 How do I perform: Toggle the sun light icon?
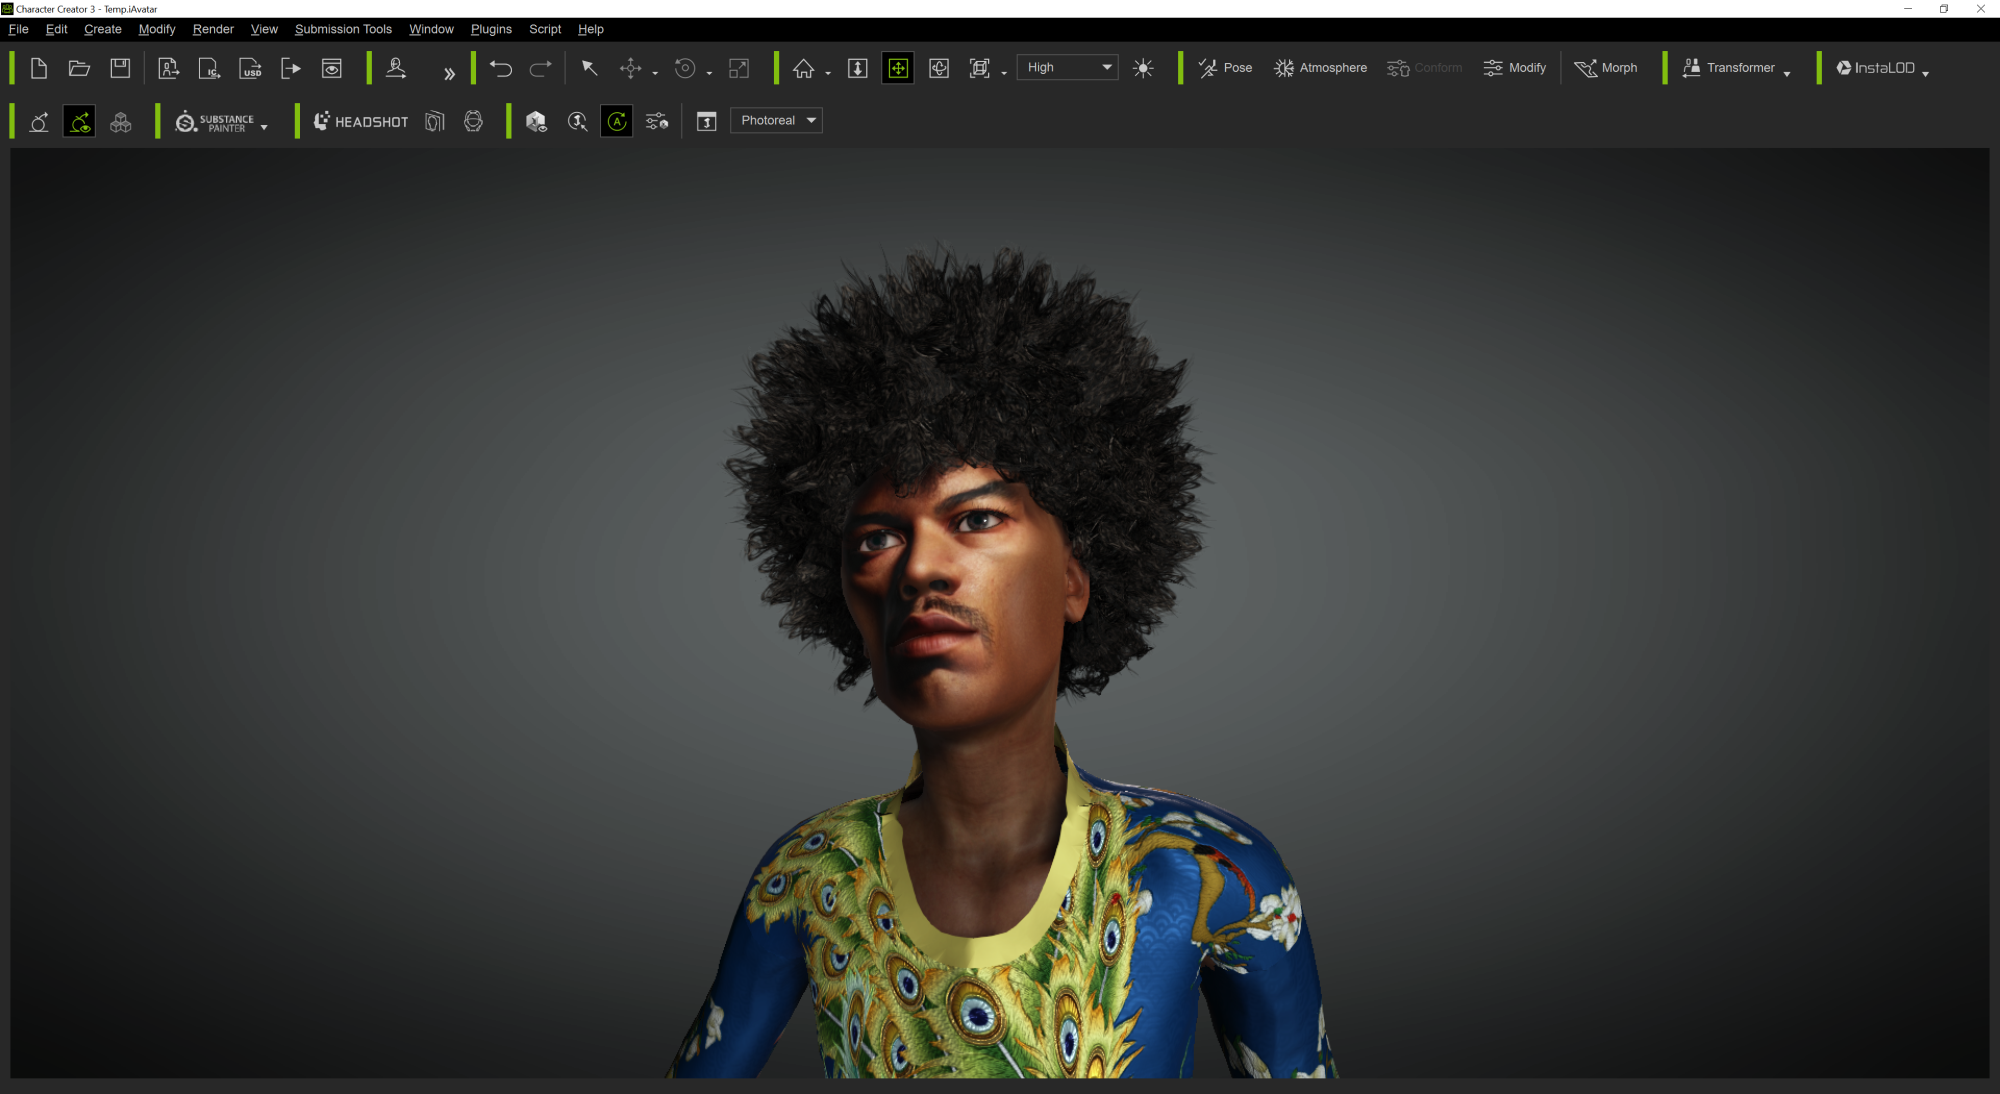pos(1143,68)
